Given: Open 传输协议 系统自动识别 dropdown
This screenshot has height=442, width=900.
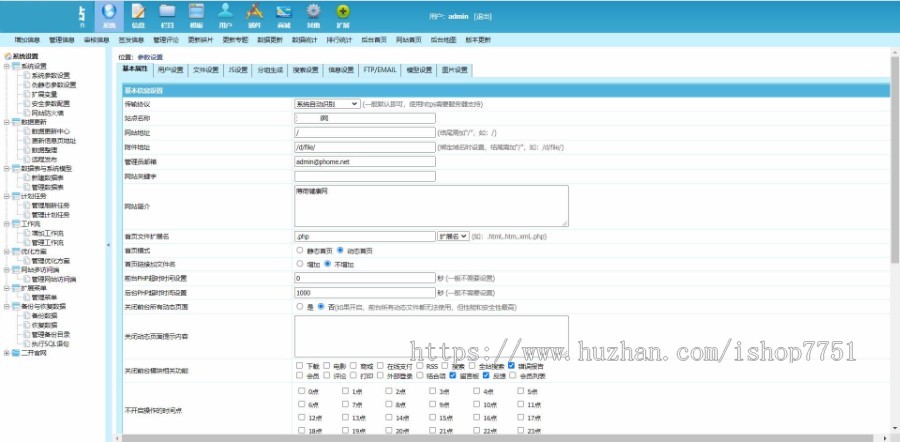Looking at the screenshot, I should click(x=327, y=104).
